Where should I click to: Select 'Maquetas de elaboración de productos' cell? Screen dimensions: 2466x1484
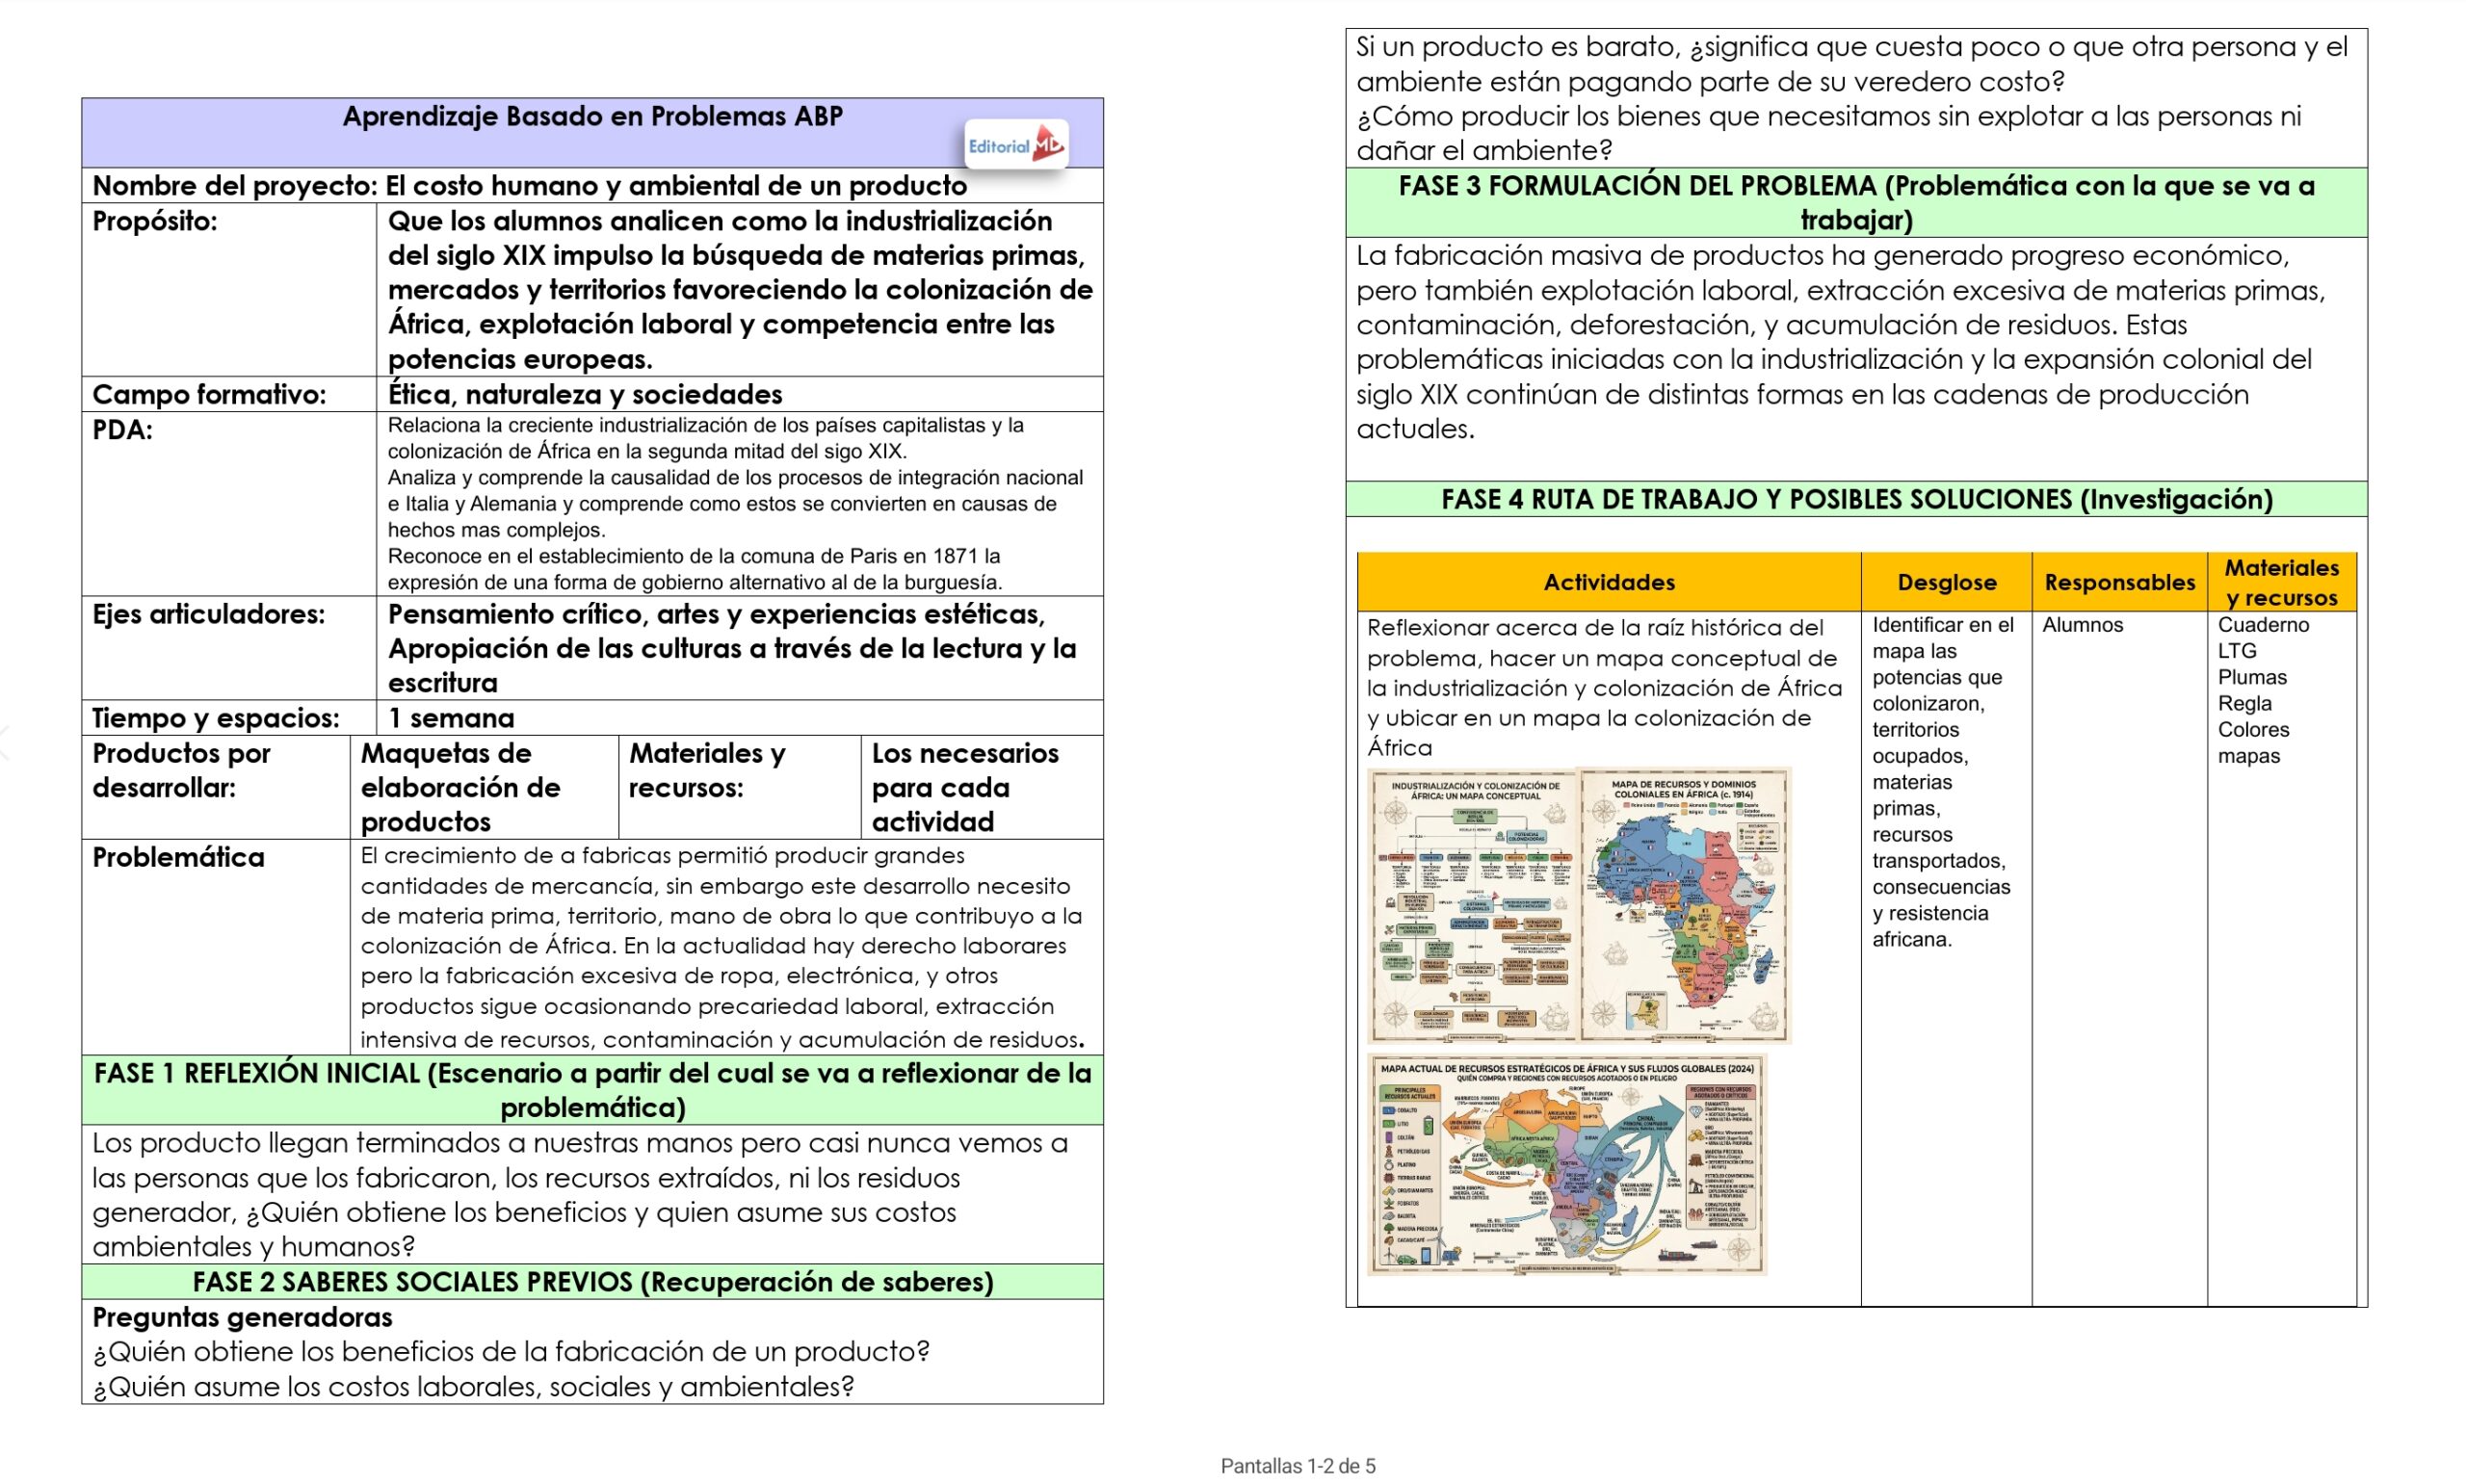pos(484,787)
